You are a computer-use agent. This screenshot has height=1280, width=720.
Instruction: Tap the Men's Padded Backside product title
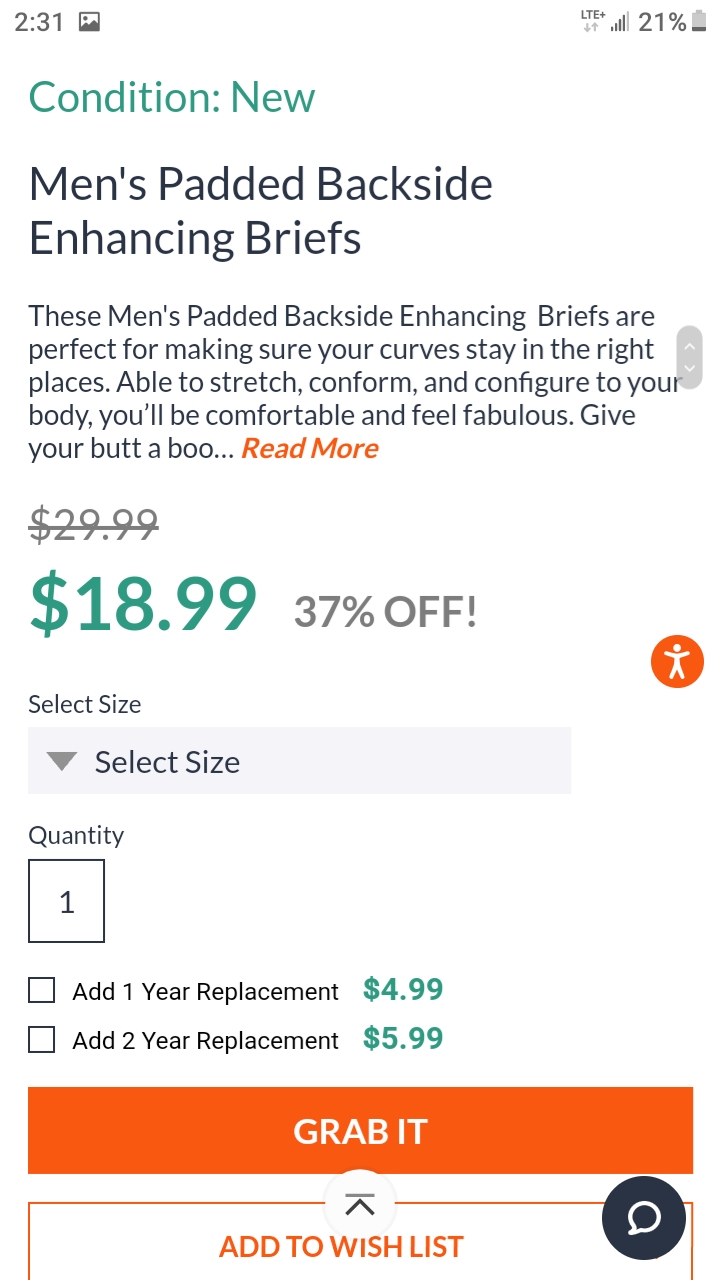coord(260,211)
